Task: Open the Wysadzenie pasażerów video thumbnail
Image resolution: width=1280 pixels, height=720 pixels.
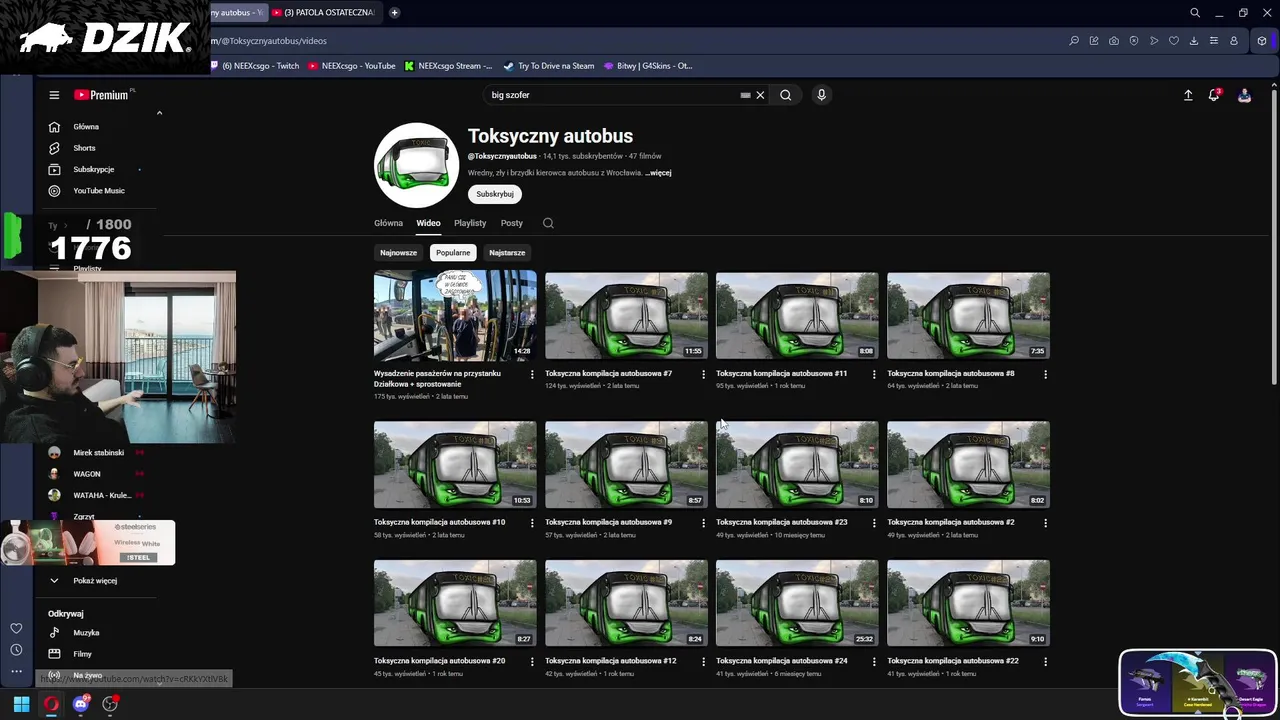Action: (x=455, y=315)
